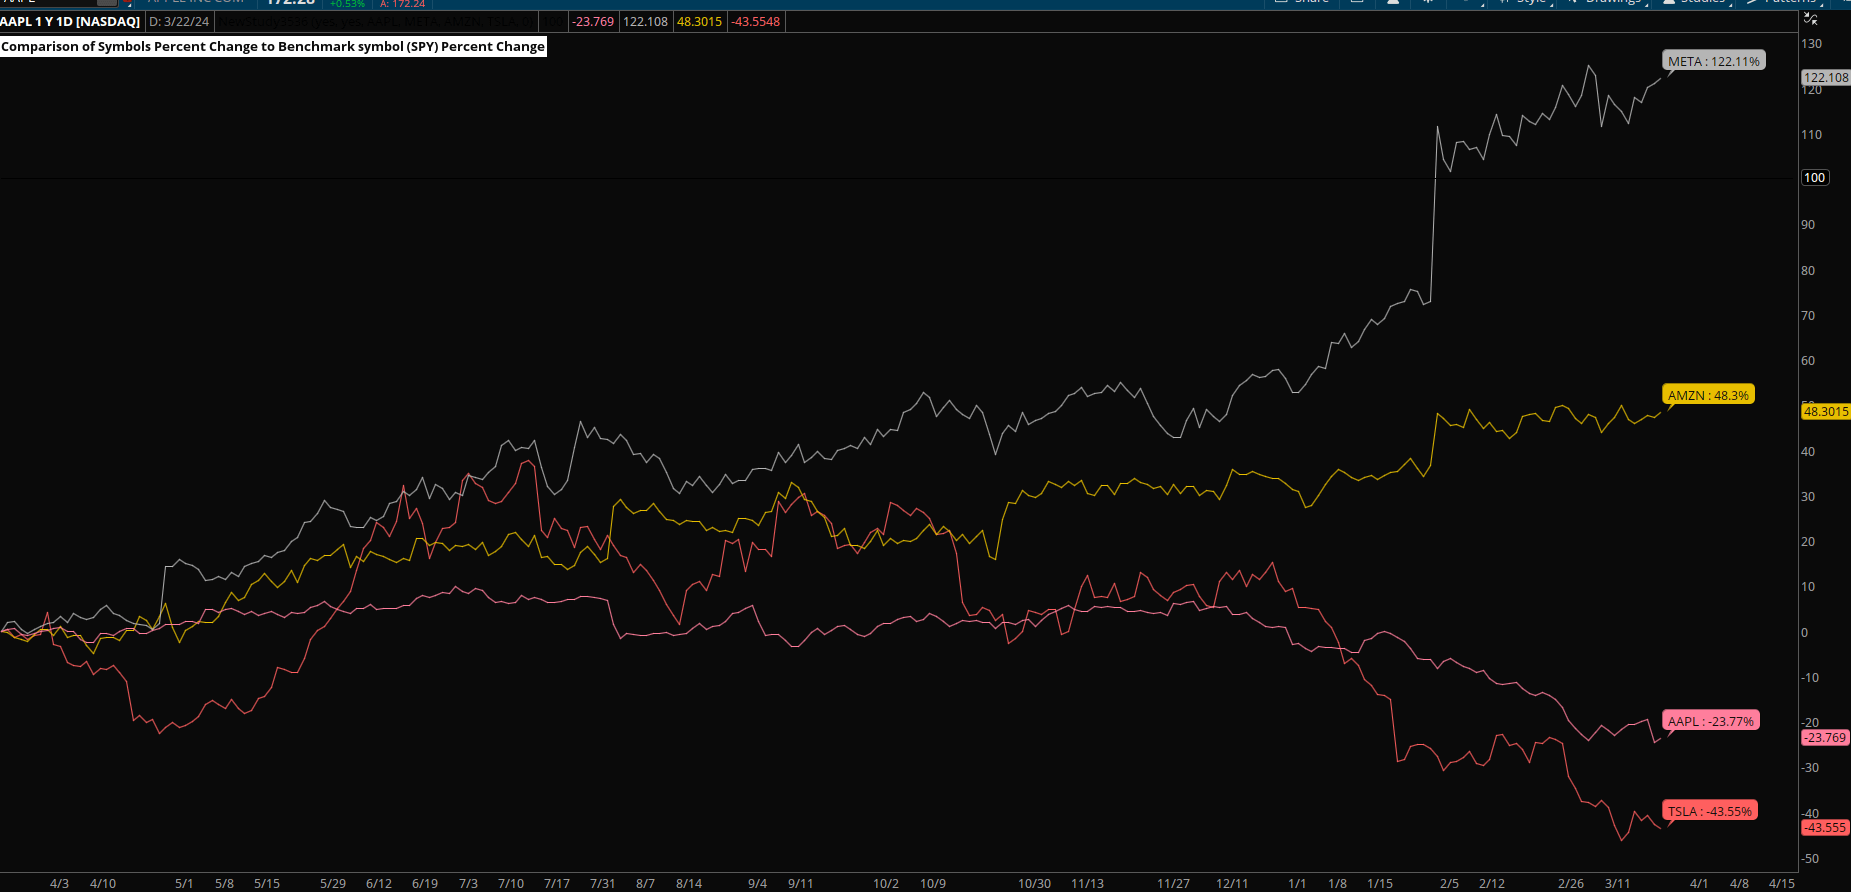
Task: Click the 12/11 date on the time axis
Action: 1232,883
